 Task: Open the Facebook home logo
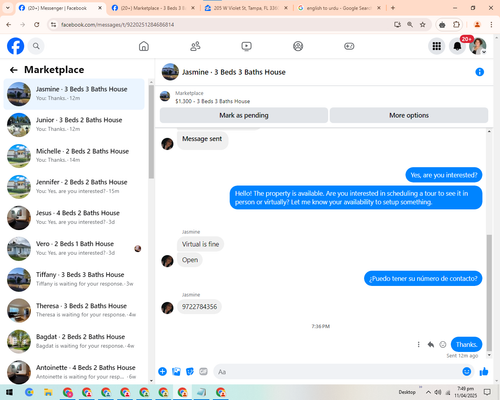16,46
